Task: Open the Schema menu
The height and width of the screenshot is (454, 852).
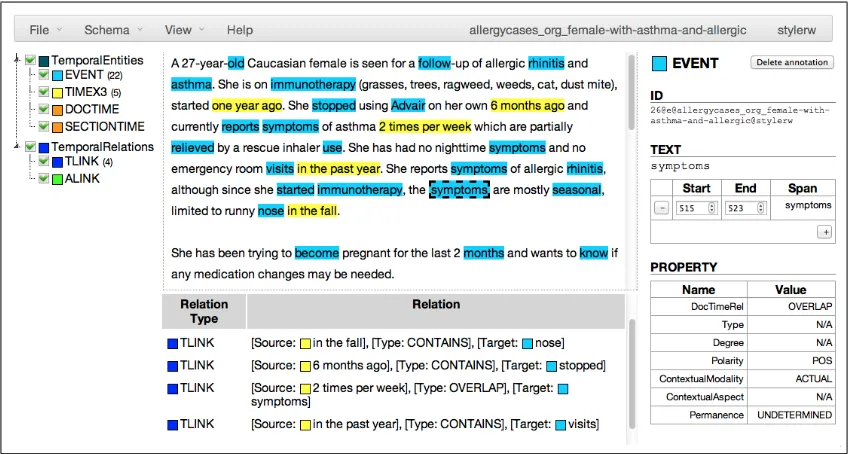Action: 113,30
